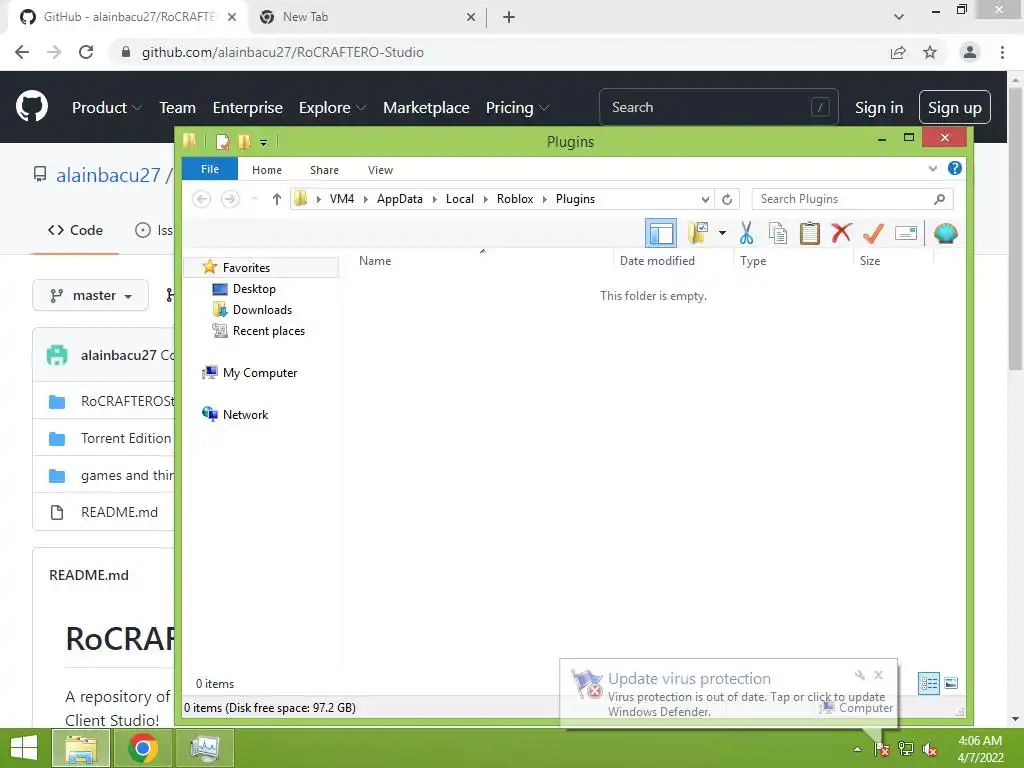Sort by Date modified column header
The width and height of the screenshot is (1024, 768).
pyautogui.click(x=657, y=261)
